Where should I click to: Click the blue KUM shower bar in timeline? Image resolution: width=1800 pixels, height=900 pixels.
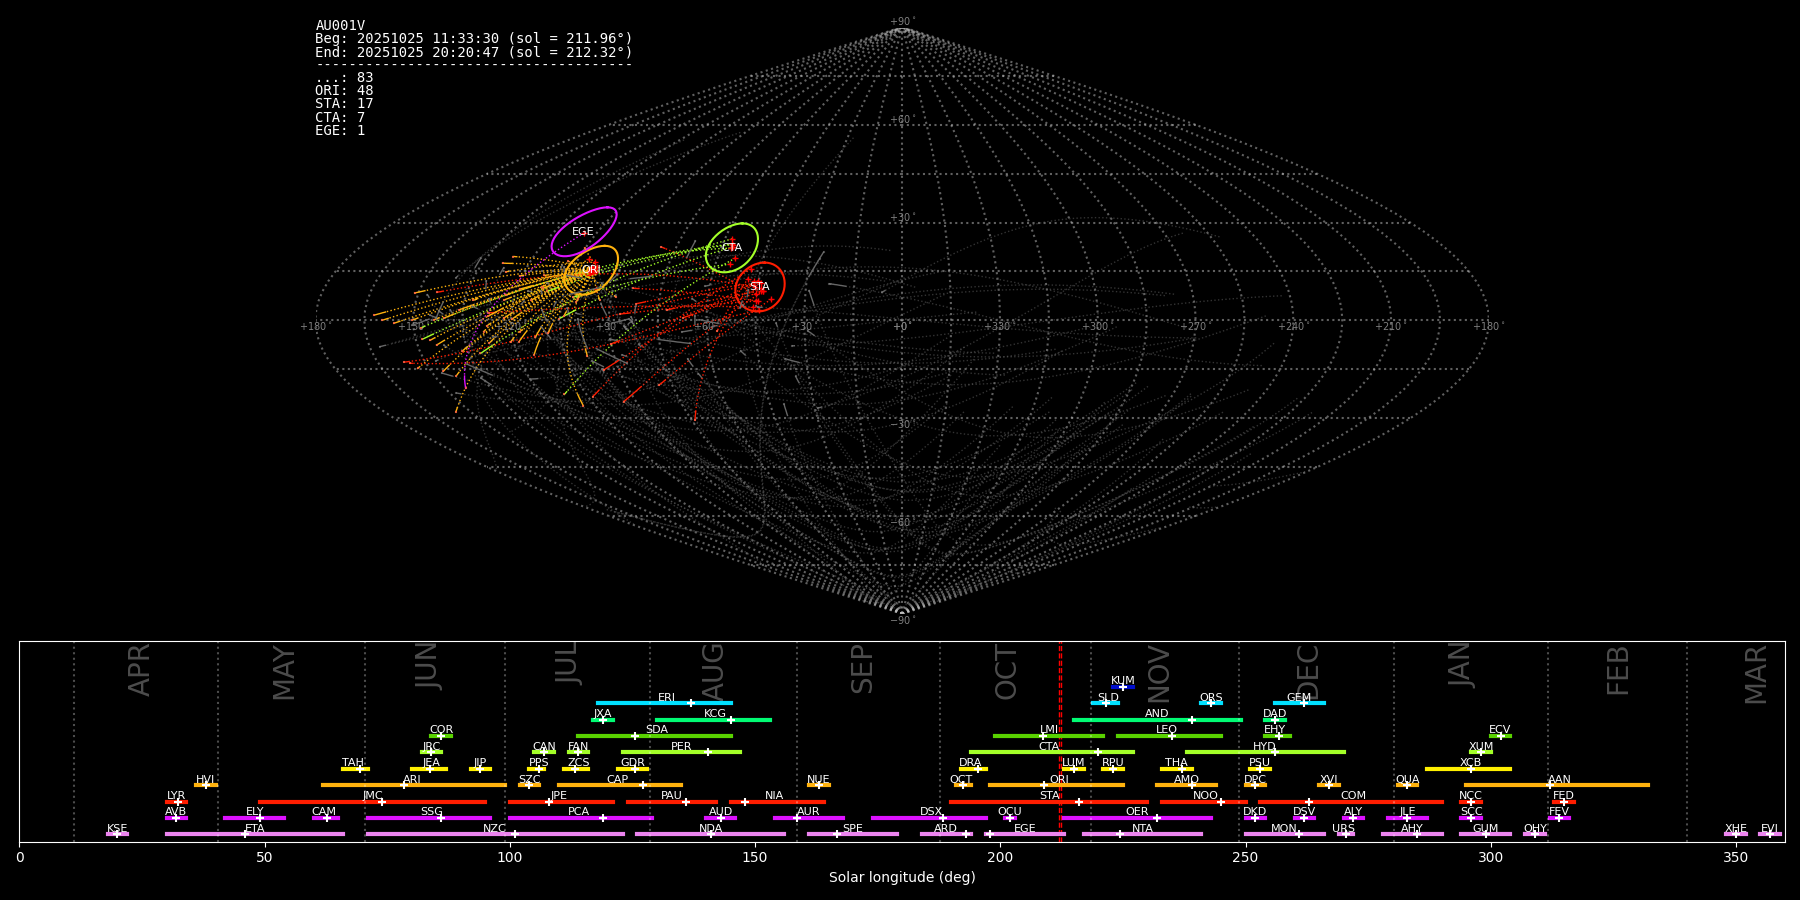click(x=1123, y=687)
